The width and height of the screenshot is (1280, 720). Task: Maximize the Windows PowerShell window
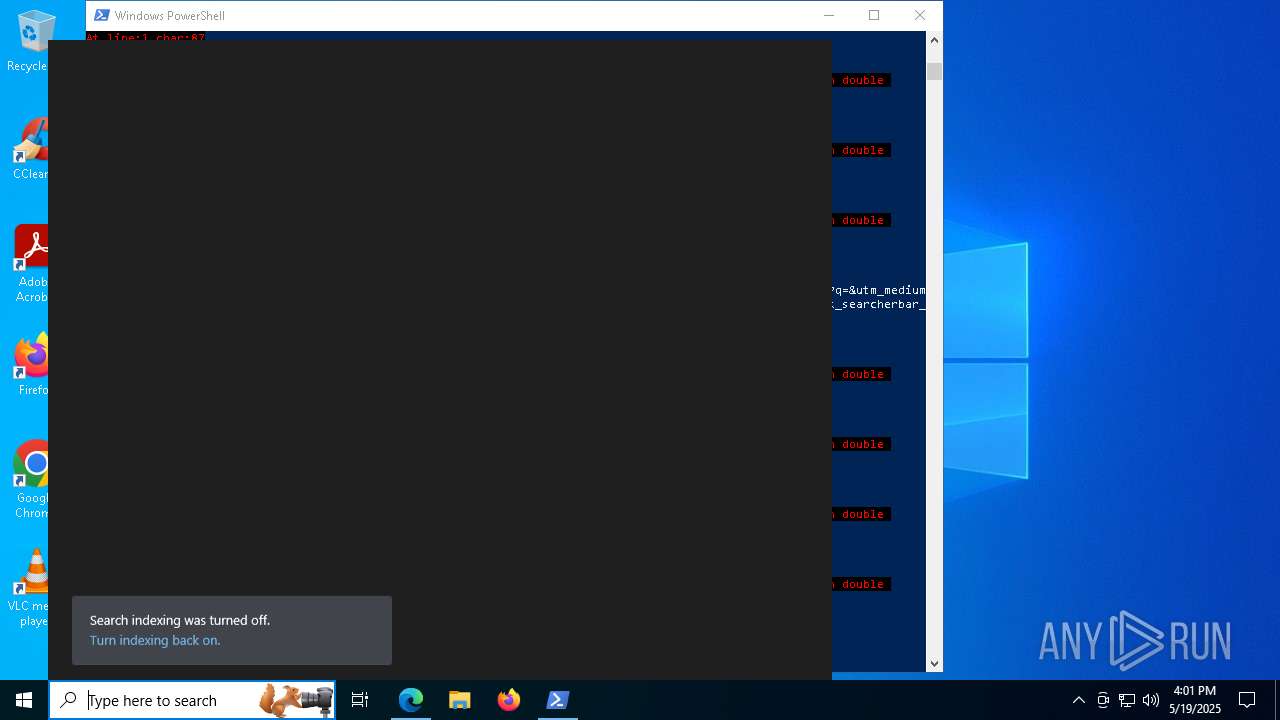874,15
